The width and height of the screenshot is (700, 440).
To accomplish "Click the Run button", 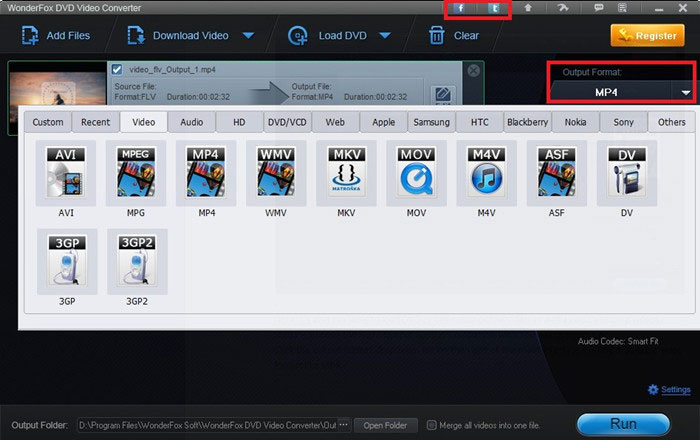I will tap(623, 423).
